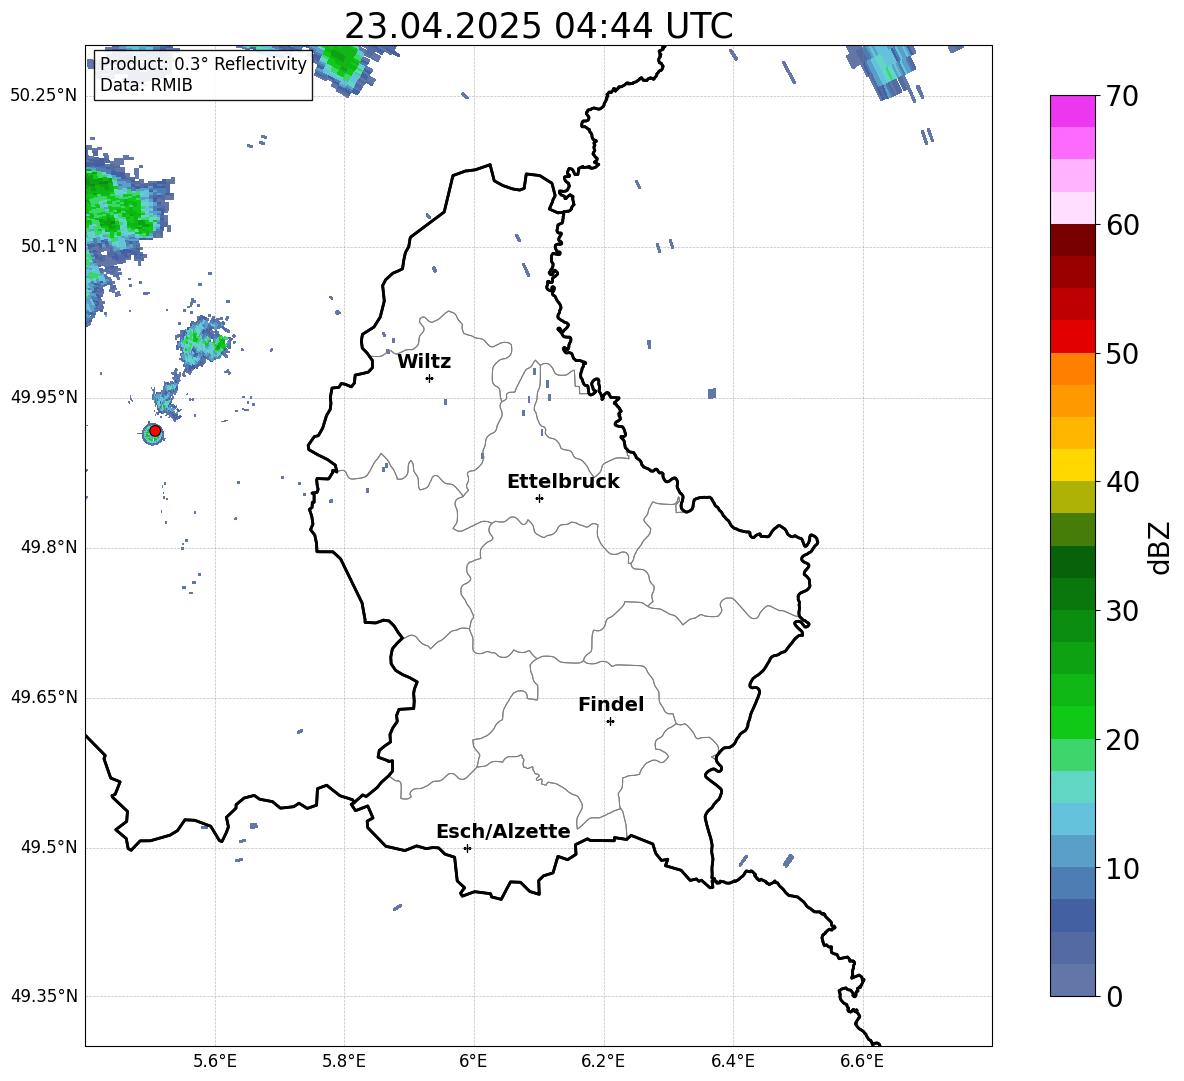This screenshot has height=1081, width=1184.
Task: Click the 5.6°E longitude label
Action: [x=215, y=1061]
